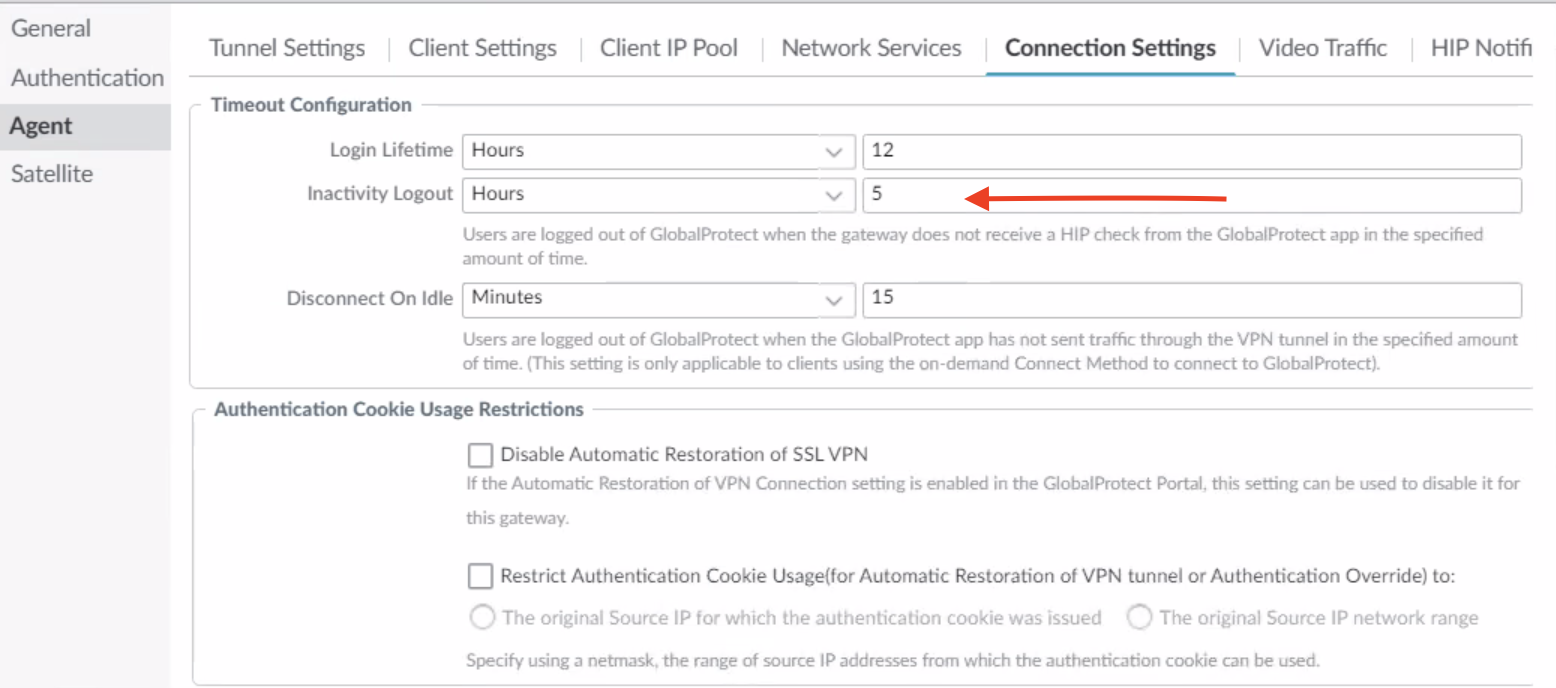
Task: Check Restrict Authentication Cookie Usage box
Action: point(481,576)
